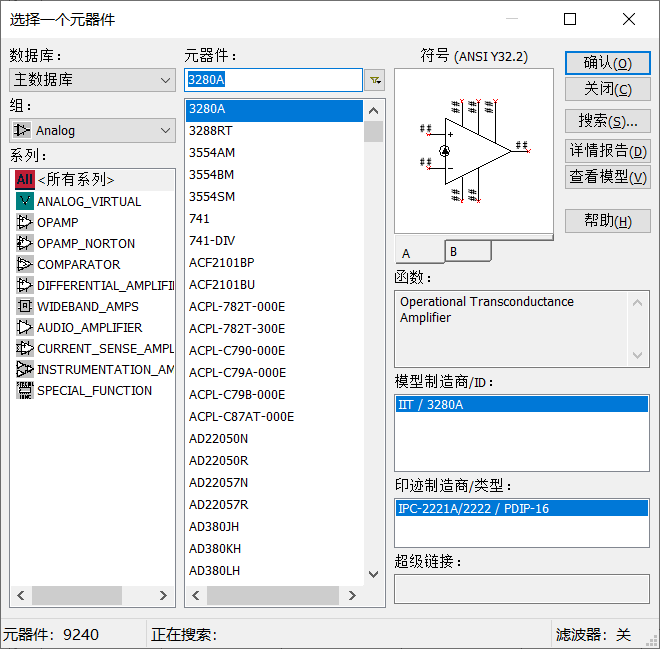Click the Analog group icon in dropdown

[22, 130]
